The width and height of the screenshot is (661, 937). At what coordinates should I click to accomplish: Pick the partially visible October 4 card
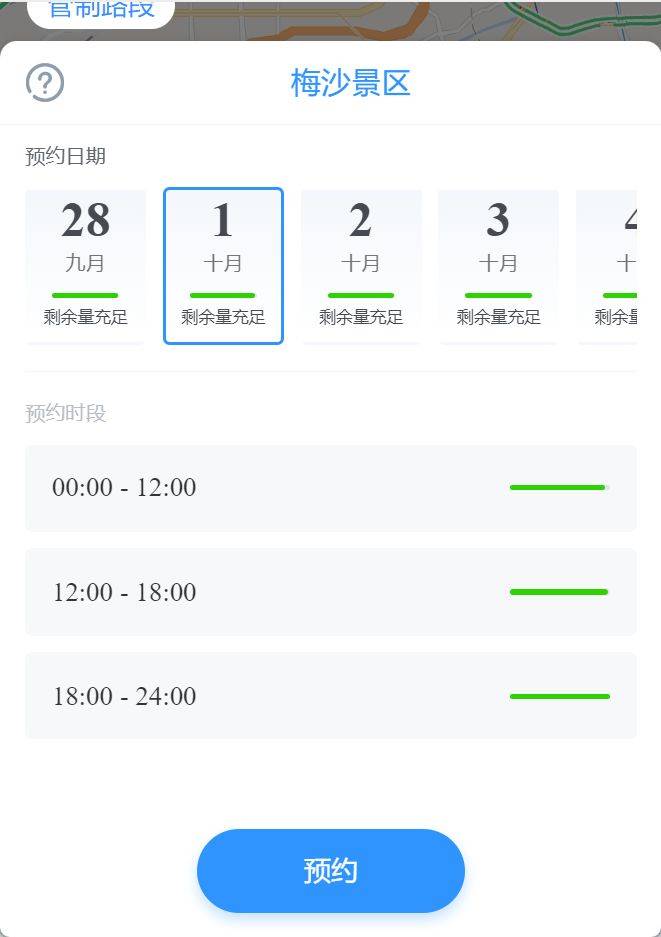click(607, 267)
